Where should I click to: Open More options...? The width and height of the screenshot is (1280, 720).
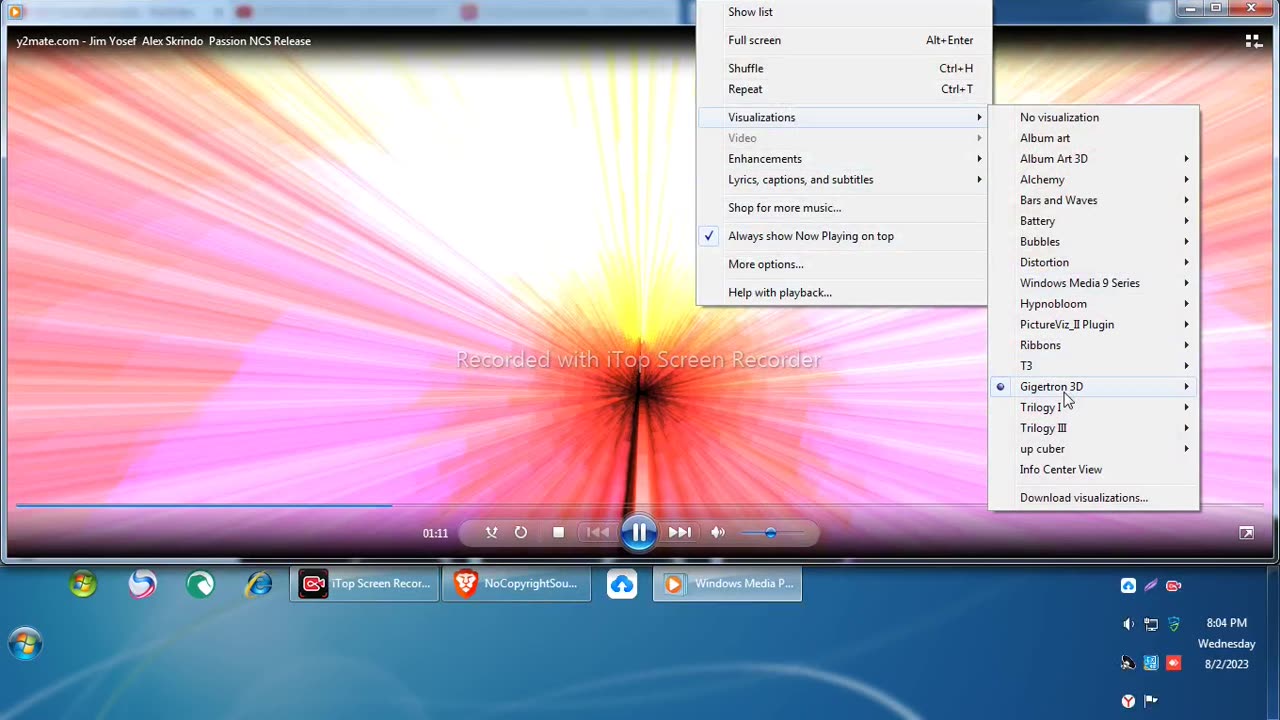[x=842, y=264]
